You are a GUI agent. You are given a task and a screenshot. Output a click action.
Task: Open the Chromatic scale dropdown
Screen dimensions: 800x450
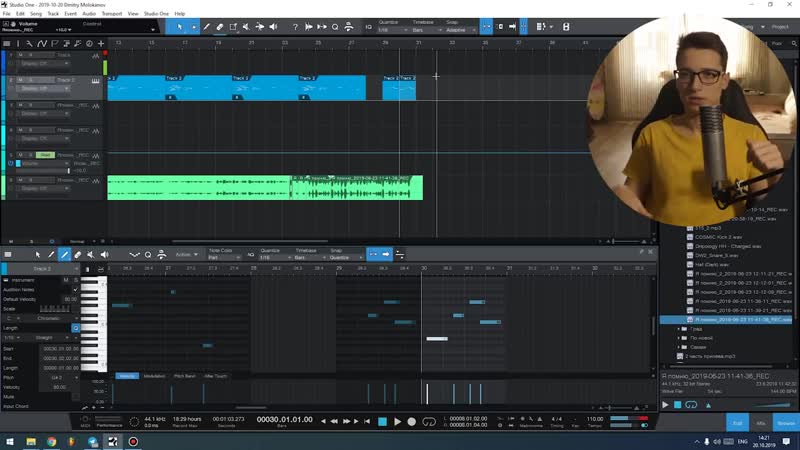click(52, 318)
